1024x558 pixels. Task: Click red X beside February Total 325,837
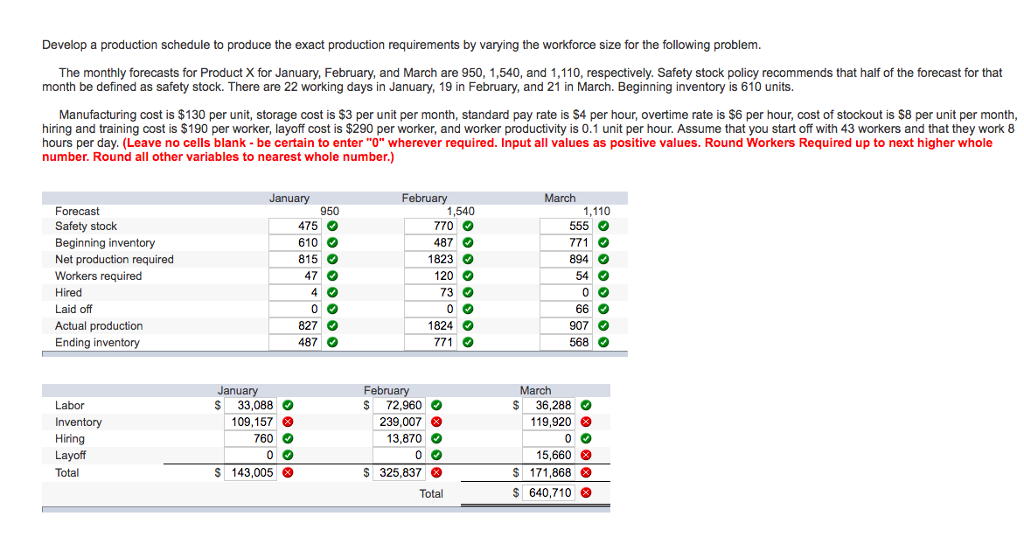tap(436, 472)
